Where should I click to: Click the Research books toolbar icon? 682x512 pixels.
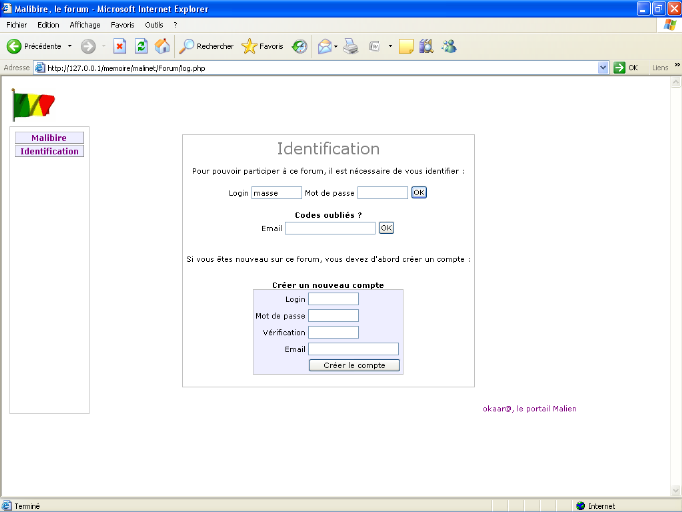[x=426, y=46]
